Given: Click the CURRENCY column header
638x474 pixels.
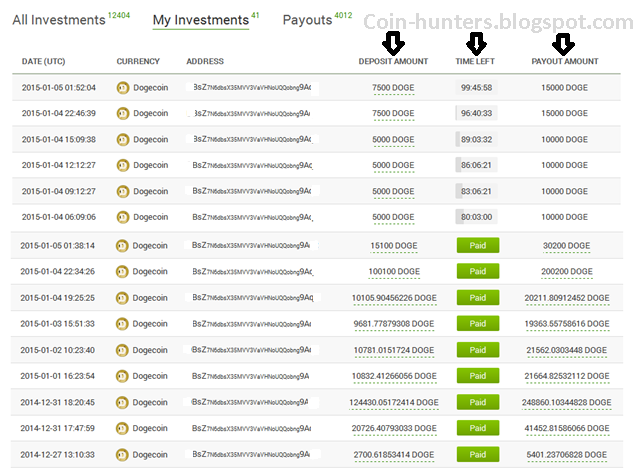Looking at the screenshot, I should tap(138, 61).
